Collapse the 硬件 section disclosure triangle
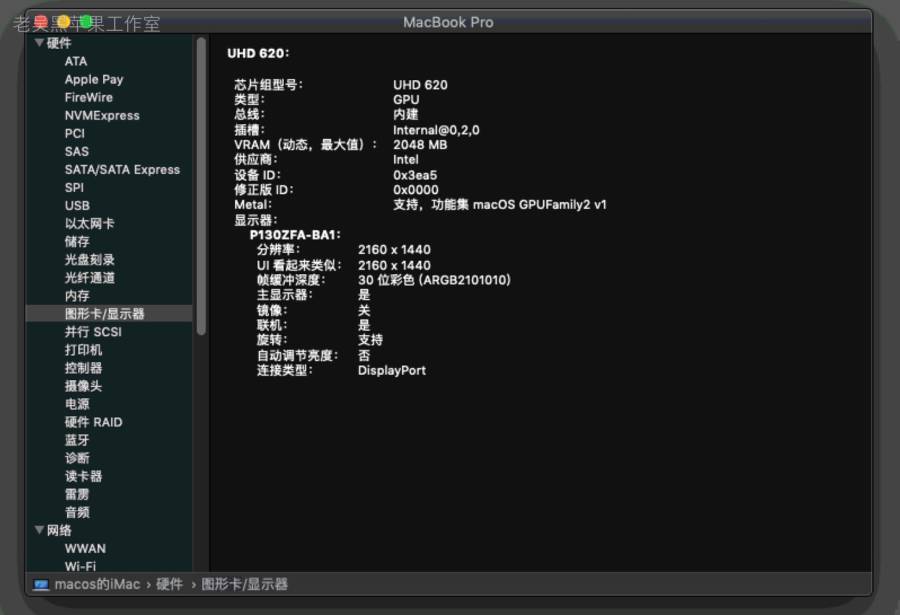 click(x=39, y=42)
